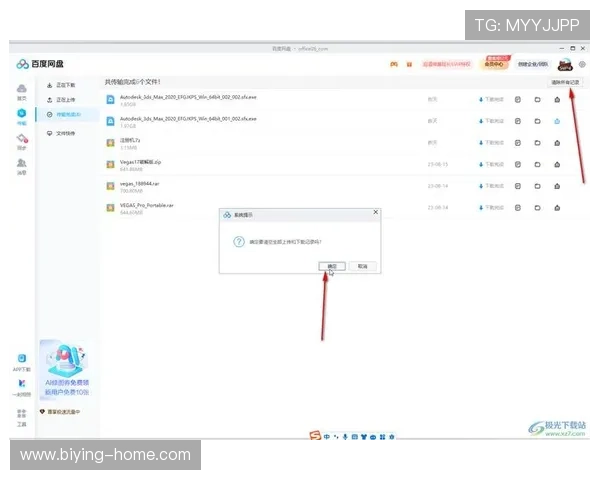600x480 pixels.
Task: Click the 确定 button in dialog
Action: (332, 266)
